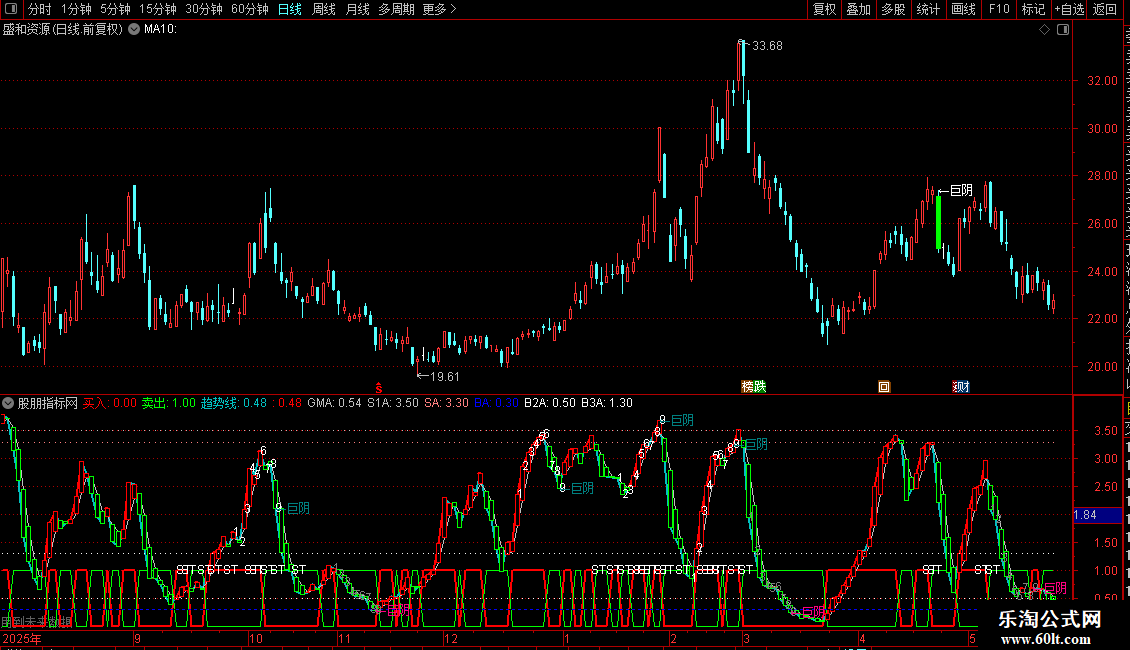Click the B3A: 1.30 value

[x=607, y=403]
